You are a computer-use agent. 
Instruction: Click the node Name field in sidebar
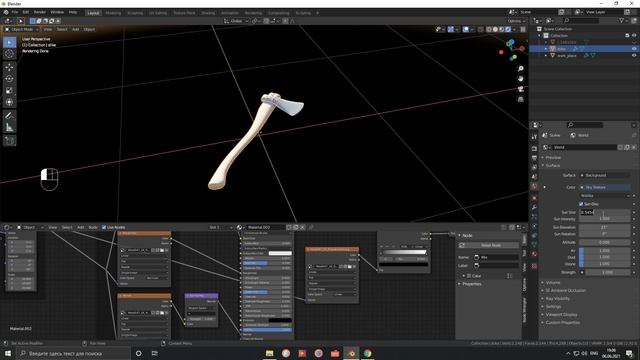point(496,258)
